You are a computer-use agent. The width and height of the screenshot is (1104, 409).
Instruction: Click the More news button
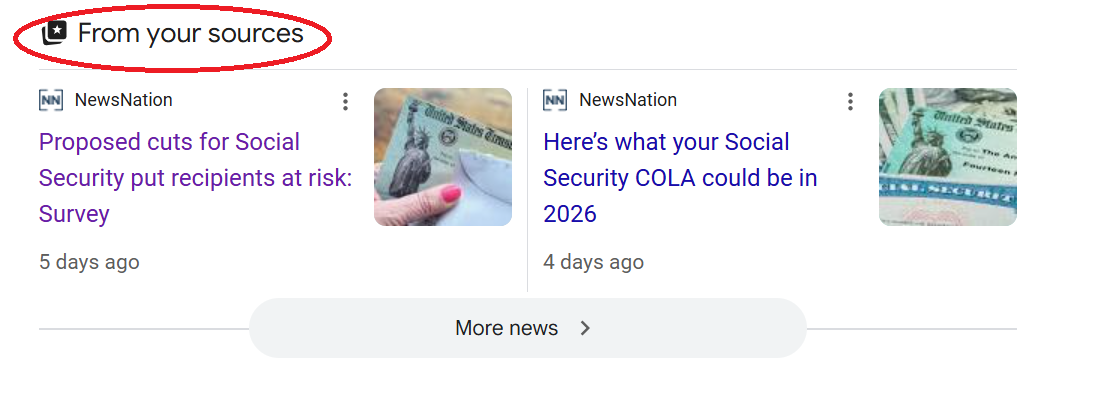[x=507, y=328]
